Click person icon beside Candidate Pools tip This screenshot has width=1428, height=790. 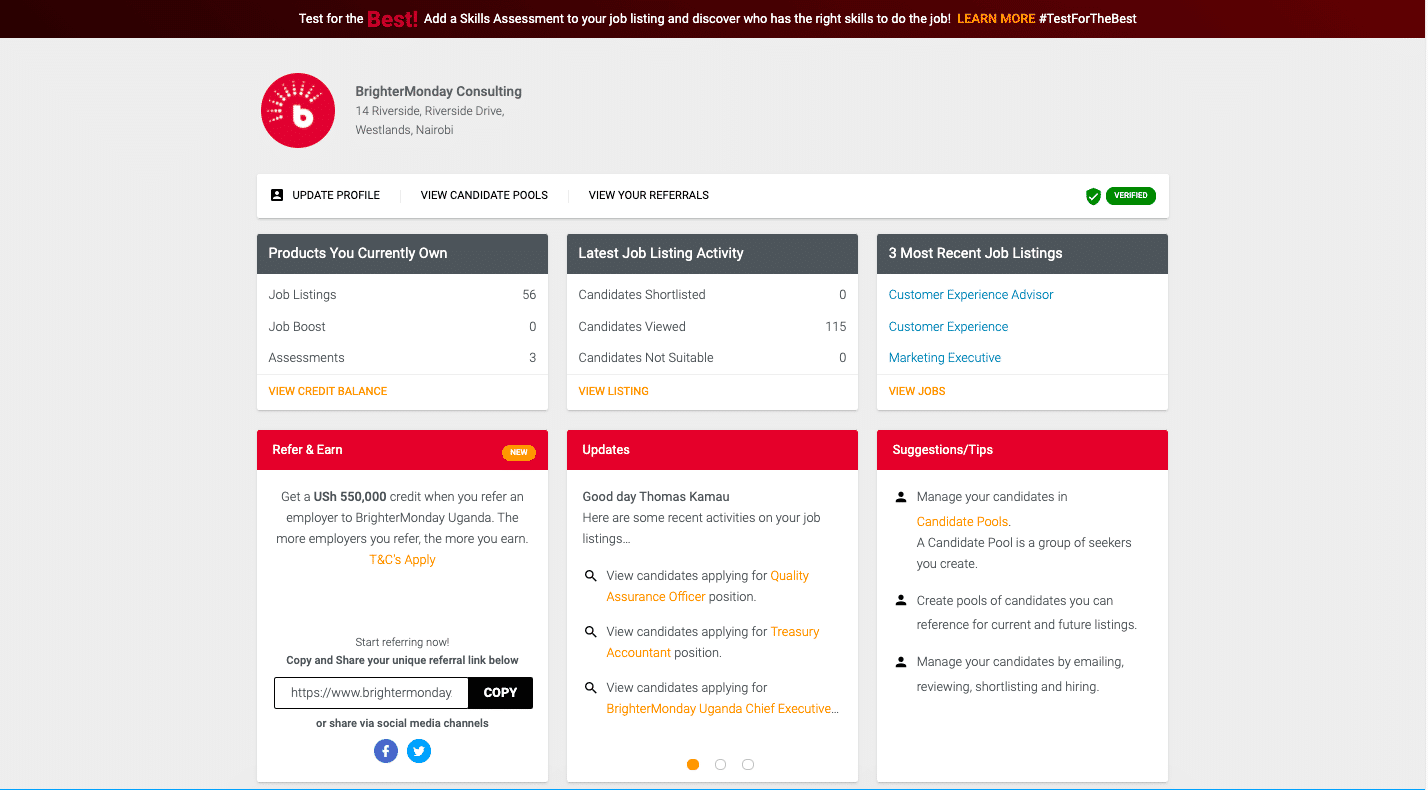pyautogui.click(x=900, y=497)
